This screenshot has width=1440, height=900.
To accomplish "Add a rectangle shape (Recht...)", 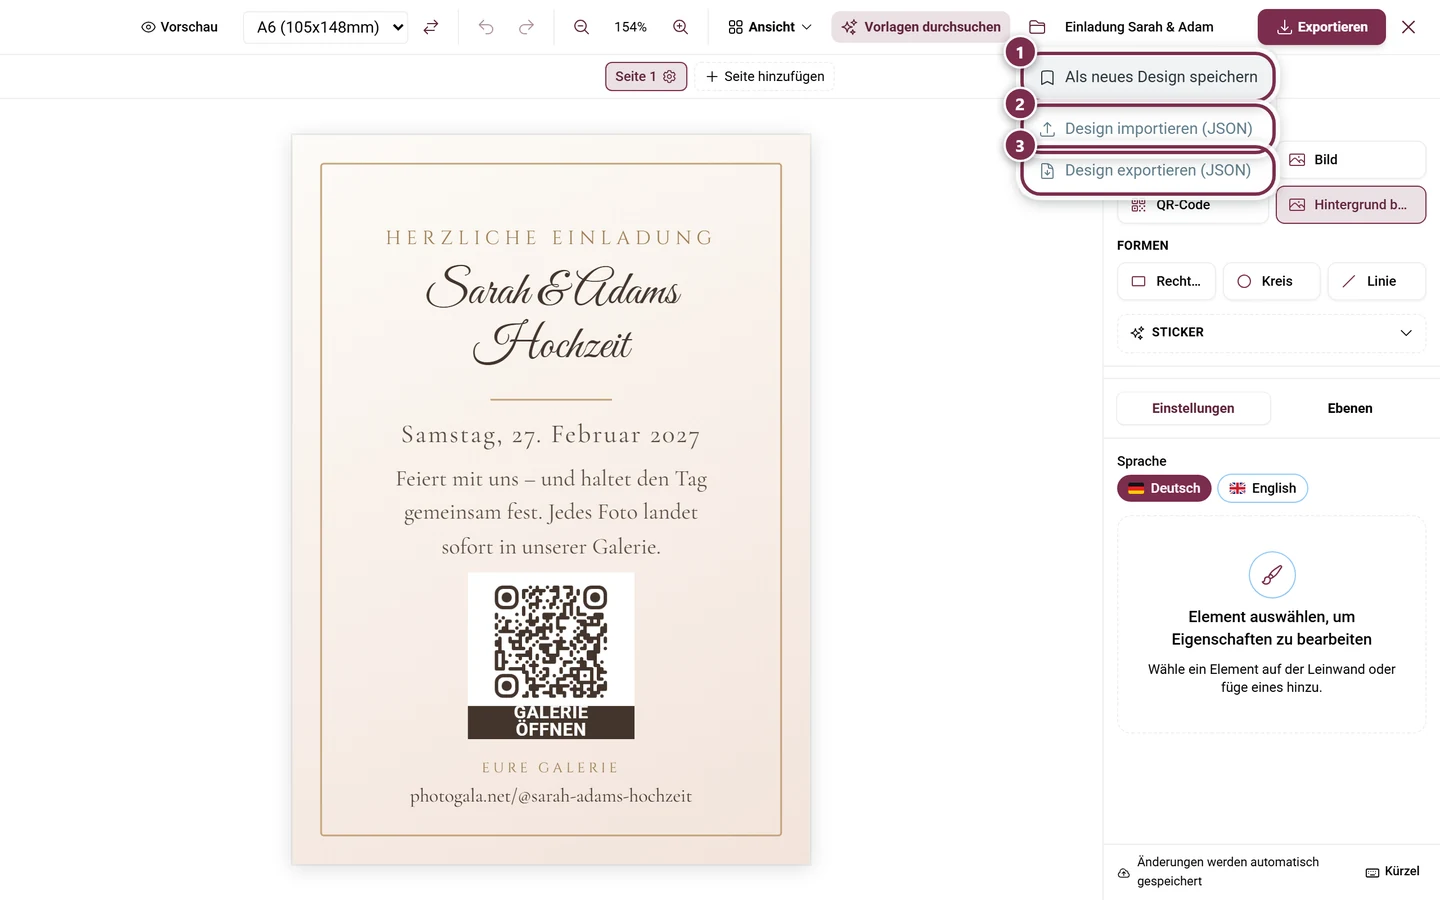I will pos(1166,282).
